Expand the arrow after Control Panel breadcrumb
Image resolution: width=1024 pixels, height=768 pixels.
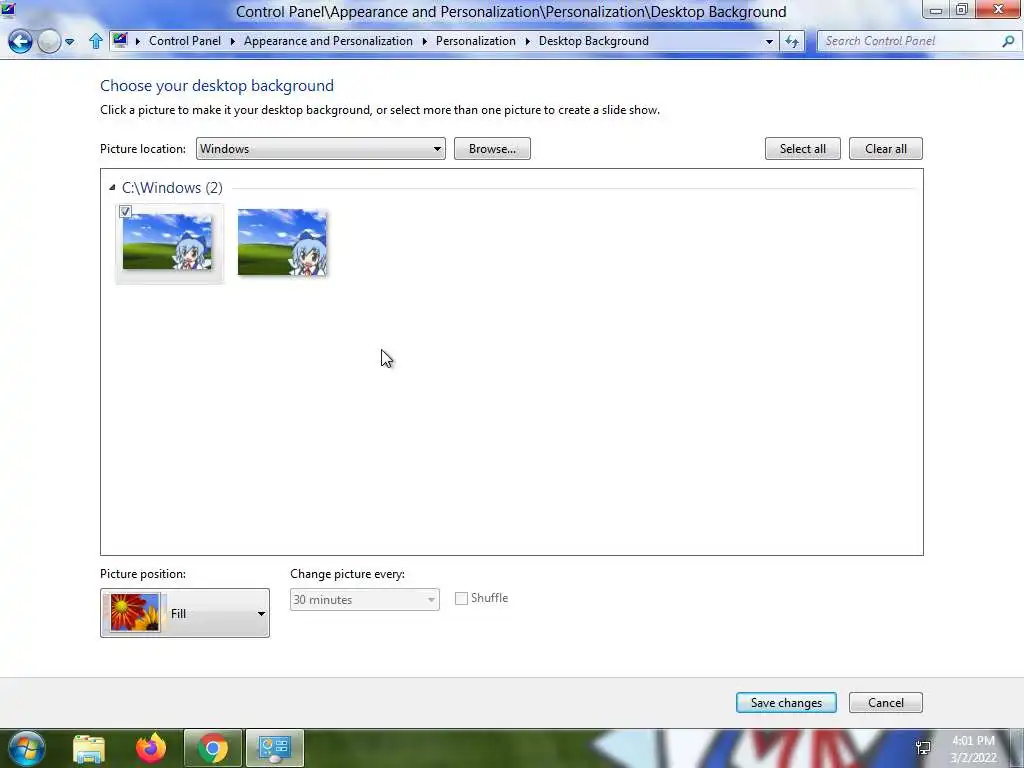(x=232, y=41)
